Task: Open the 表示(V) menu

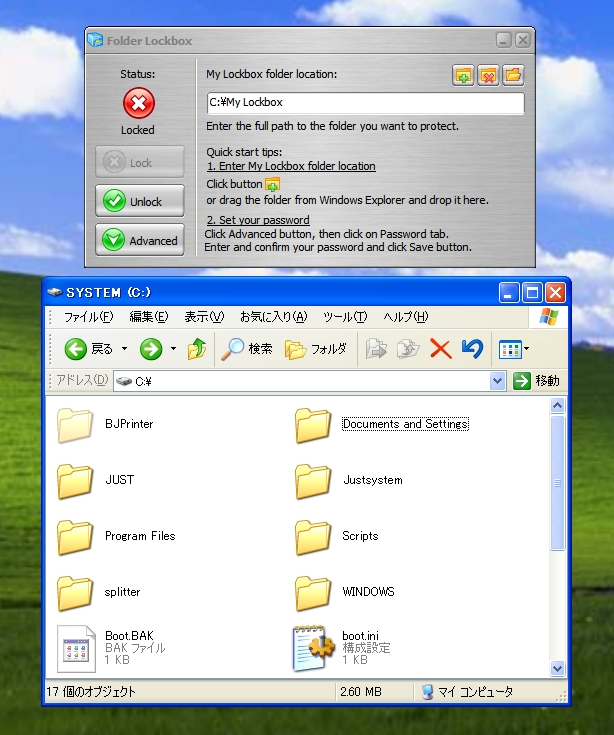Action: pos(204,317)
